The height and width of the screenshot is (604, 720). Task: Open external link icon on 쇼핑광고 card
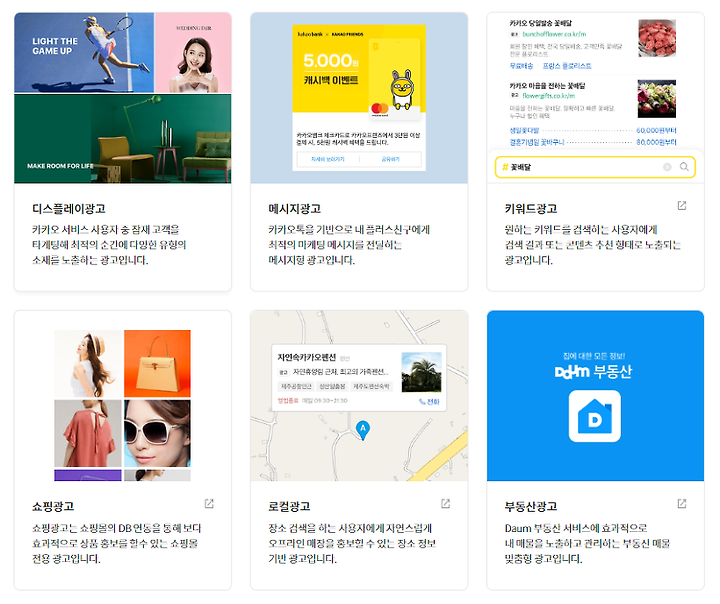point(209,503)
